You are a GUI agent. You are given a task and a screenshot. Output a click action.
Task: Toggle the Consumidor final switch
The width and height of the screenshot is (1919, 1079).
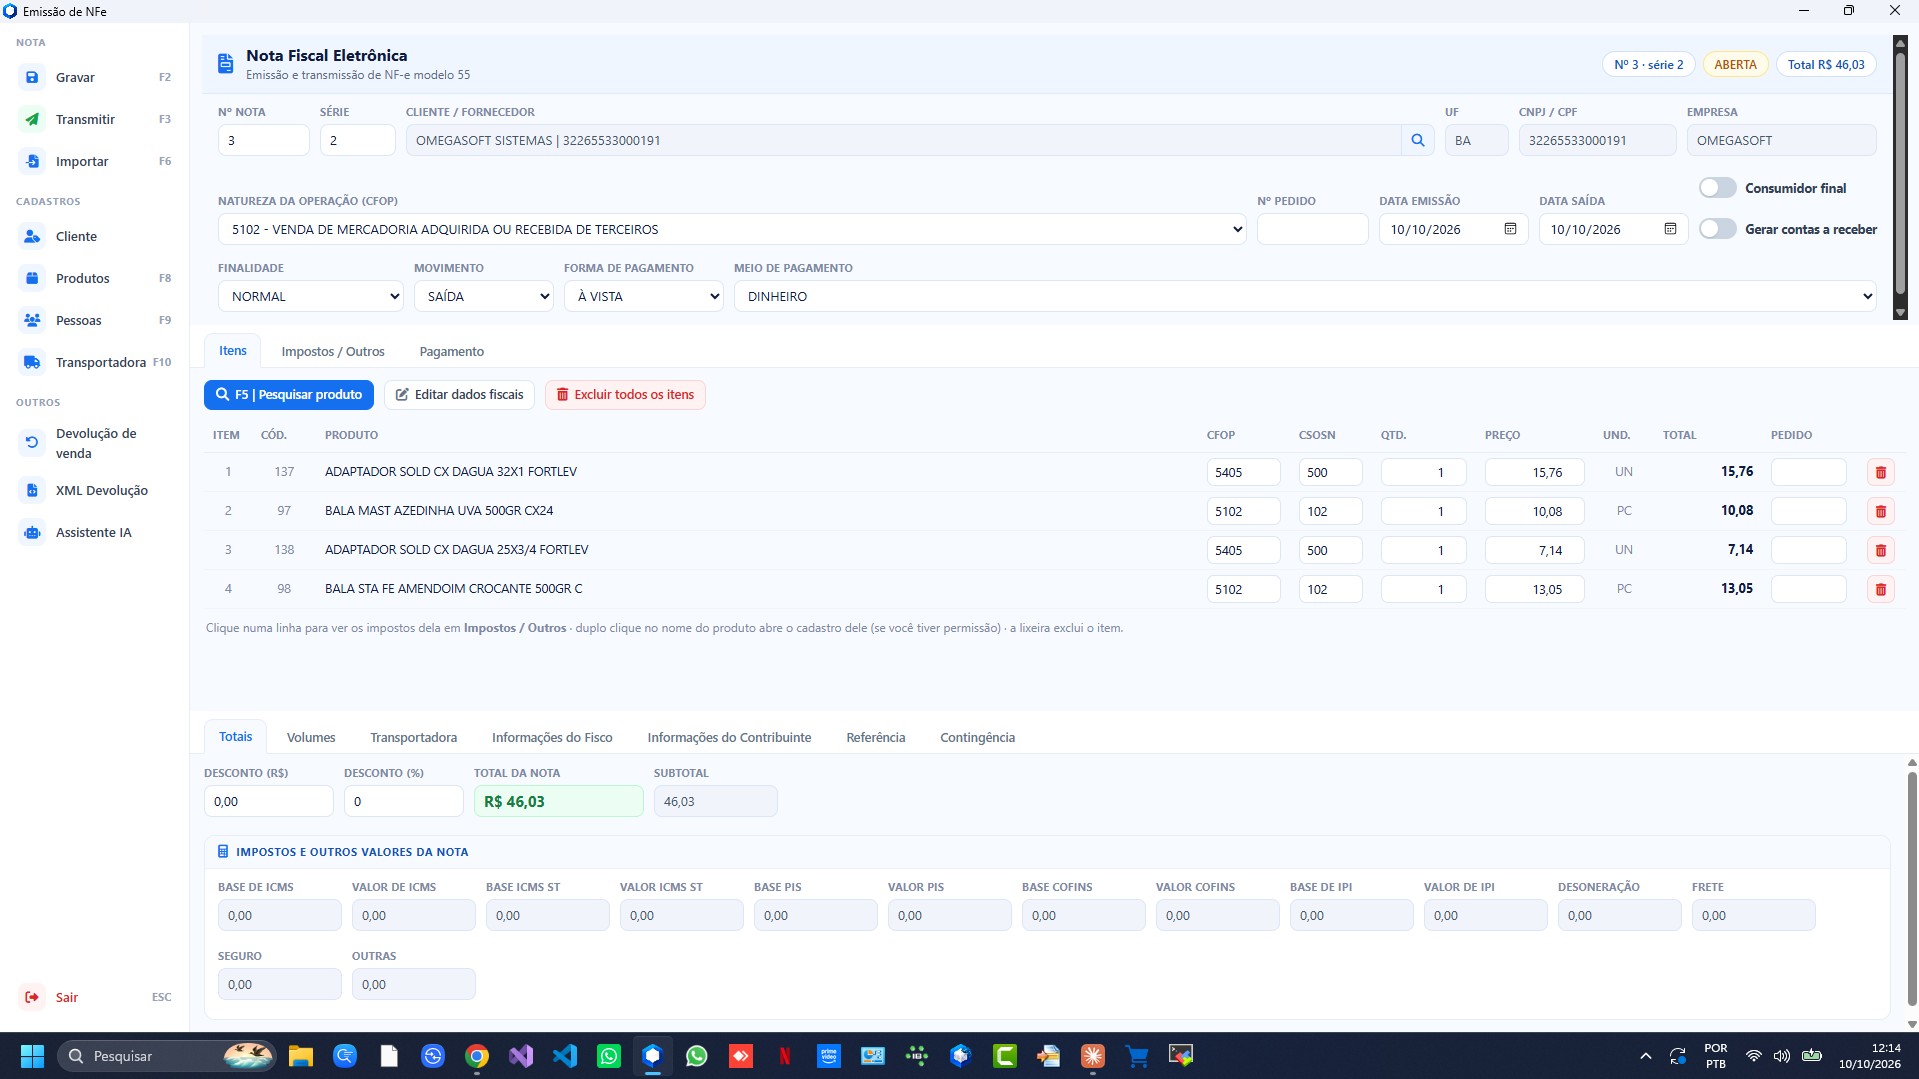click(1717, 188)
